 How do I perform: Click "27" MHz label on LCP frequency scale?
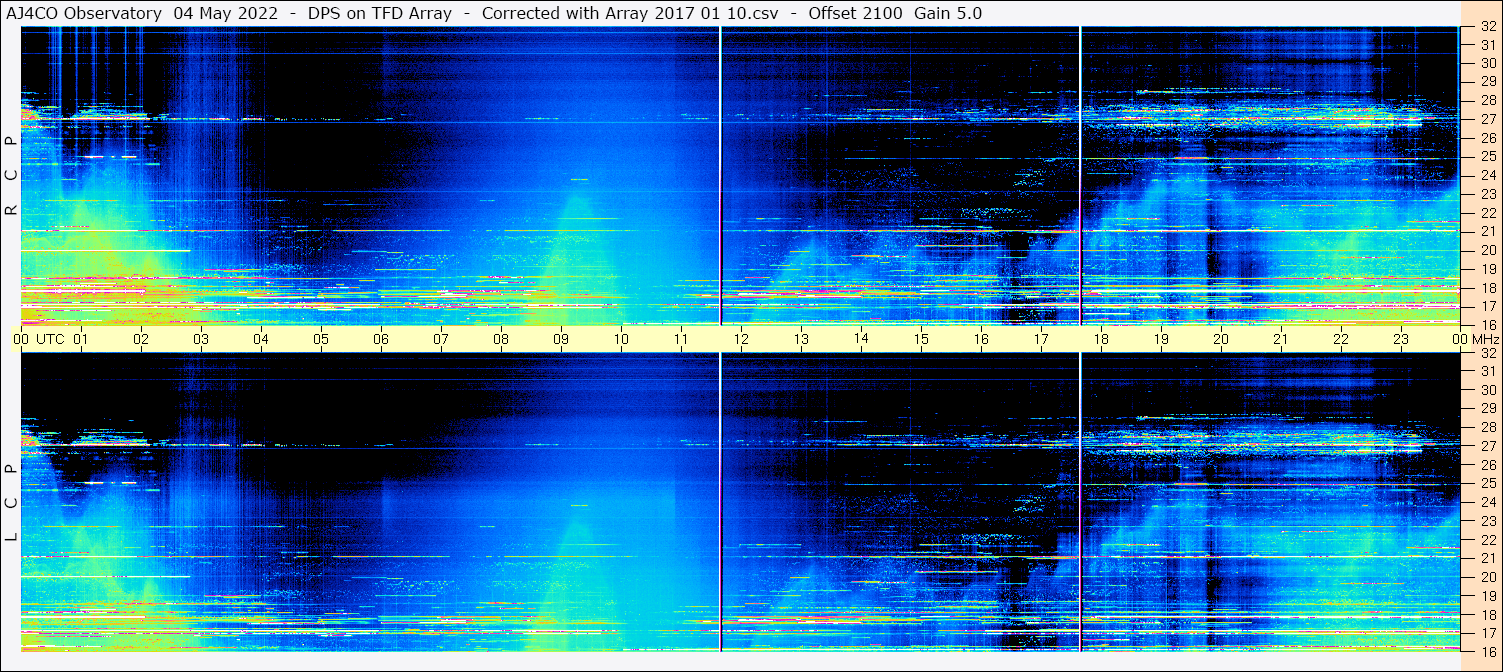tap(1487, 446)
